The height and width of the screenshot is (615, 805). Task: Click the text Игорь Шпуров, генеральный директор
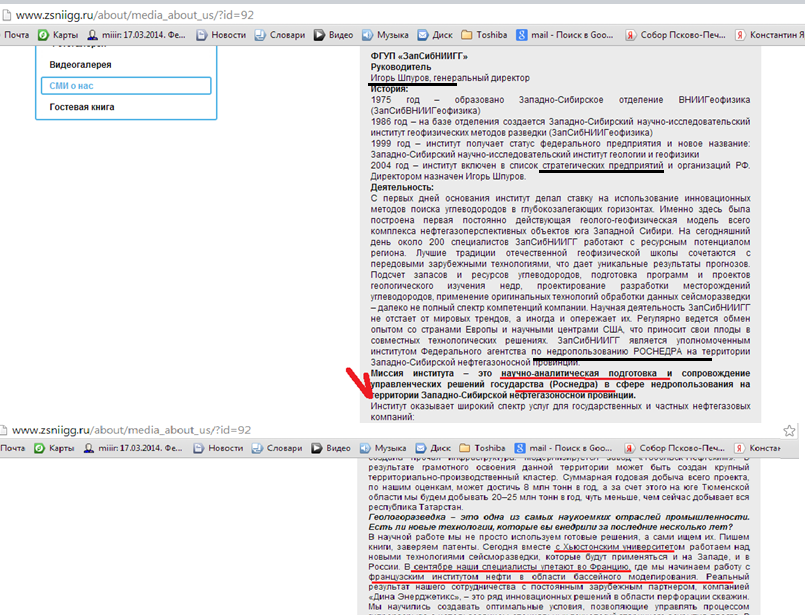coord(450,78)
